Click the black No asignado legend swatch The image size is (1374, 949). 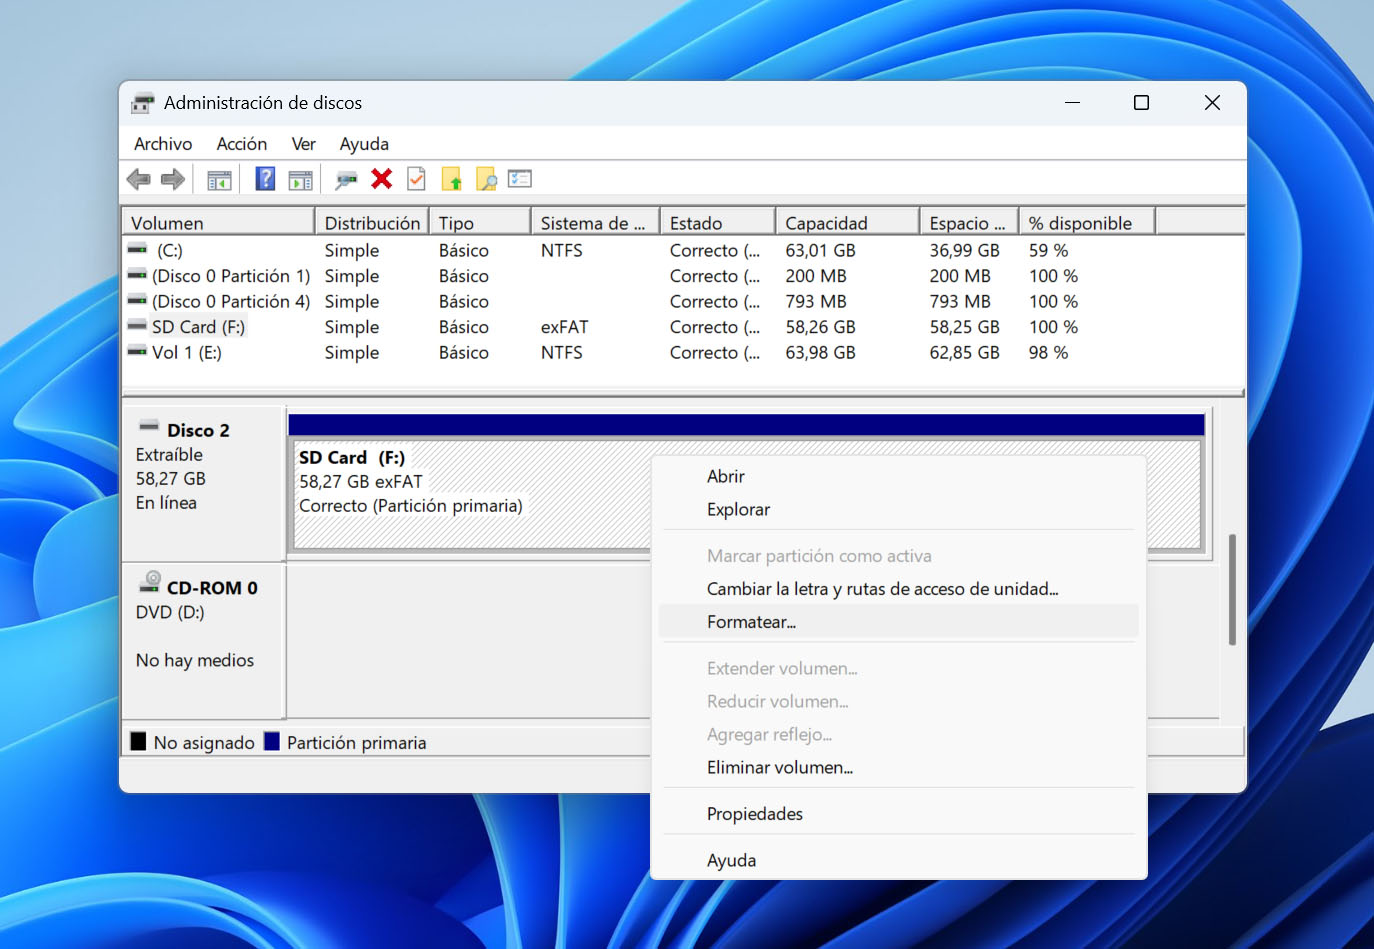coord(138,741)
